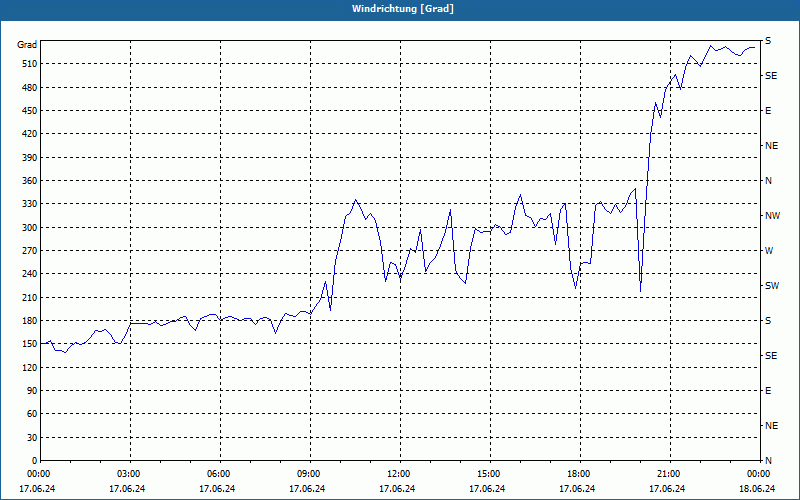Click the 'Windrichtung [Grad]' chart title
This screenshot has width=800, height=500.
(402, 9)
